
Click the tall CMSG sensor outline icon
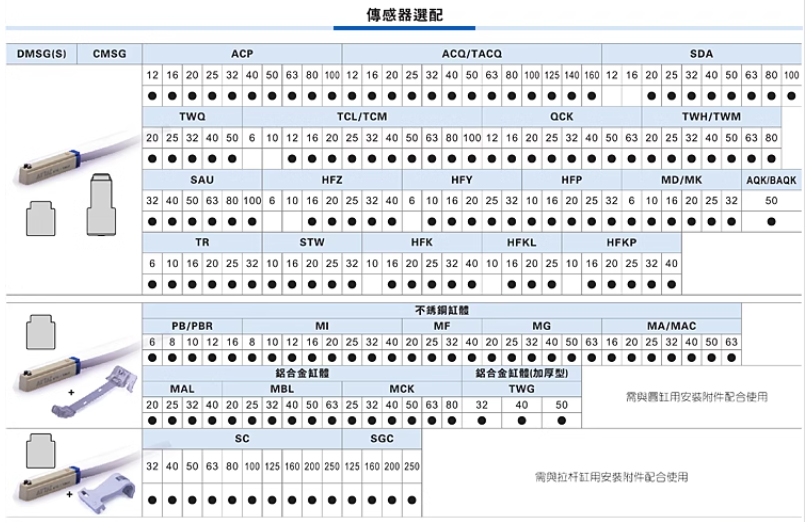[x=101, y=204]
